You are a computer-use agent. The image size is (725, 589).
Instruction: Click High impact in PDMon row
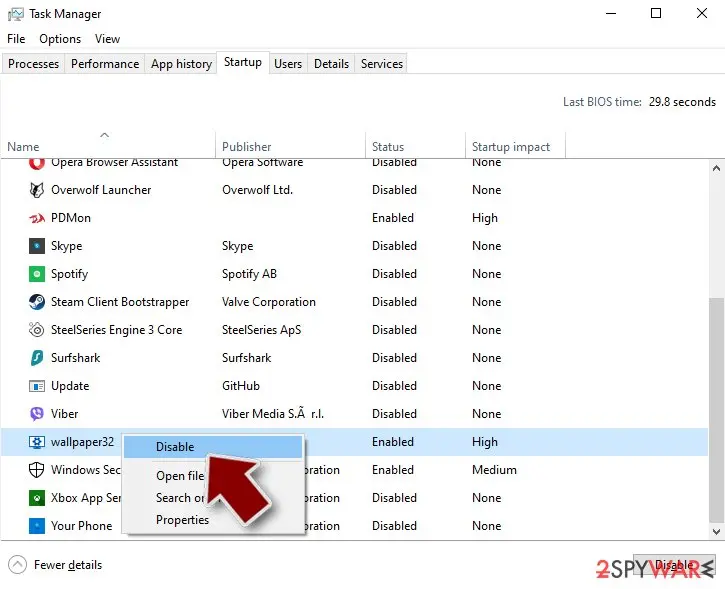[x=485, y=218]
